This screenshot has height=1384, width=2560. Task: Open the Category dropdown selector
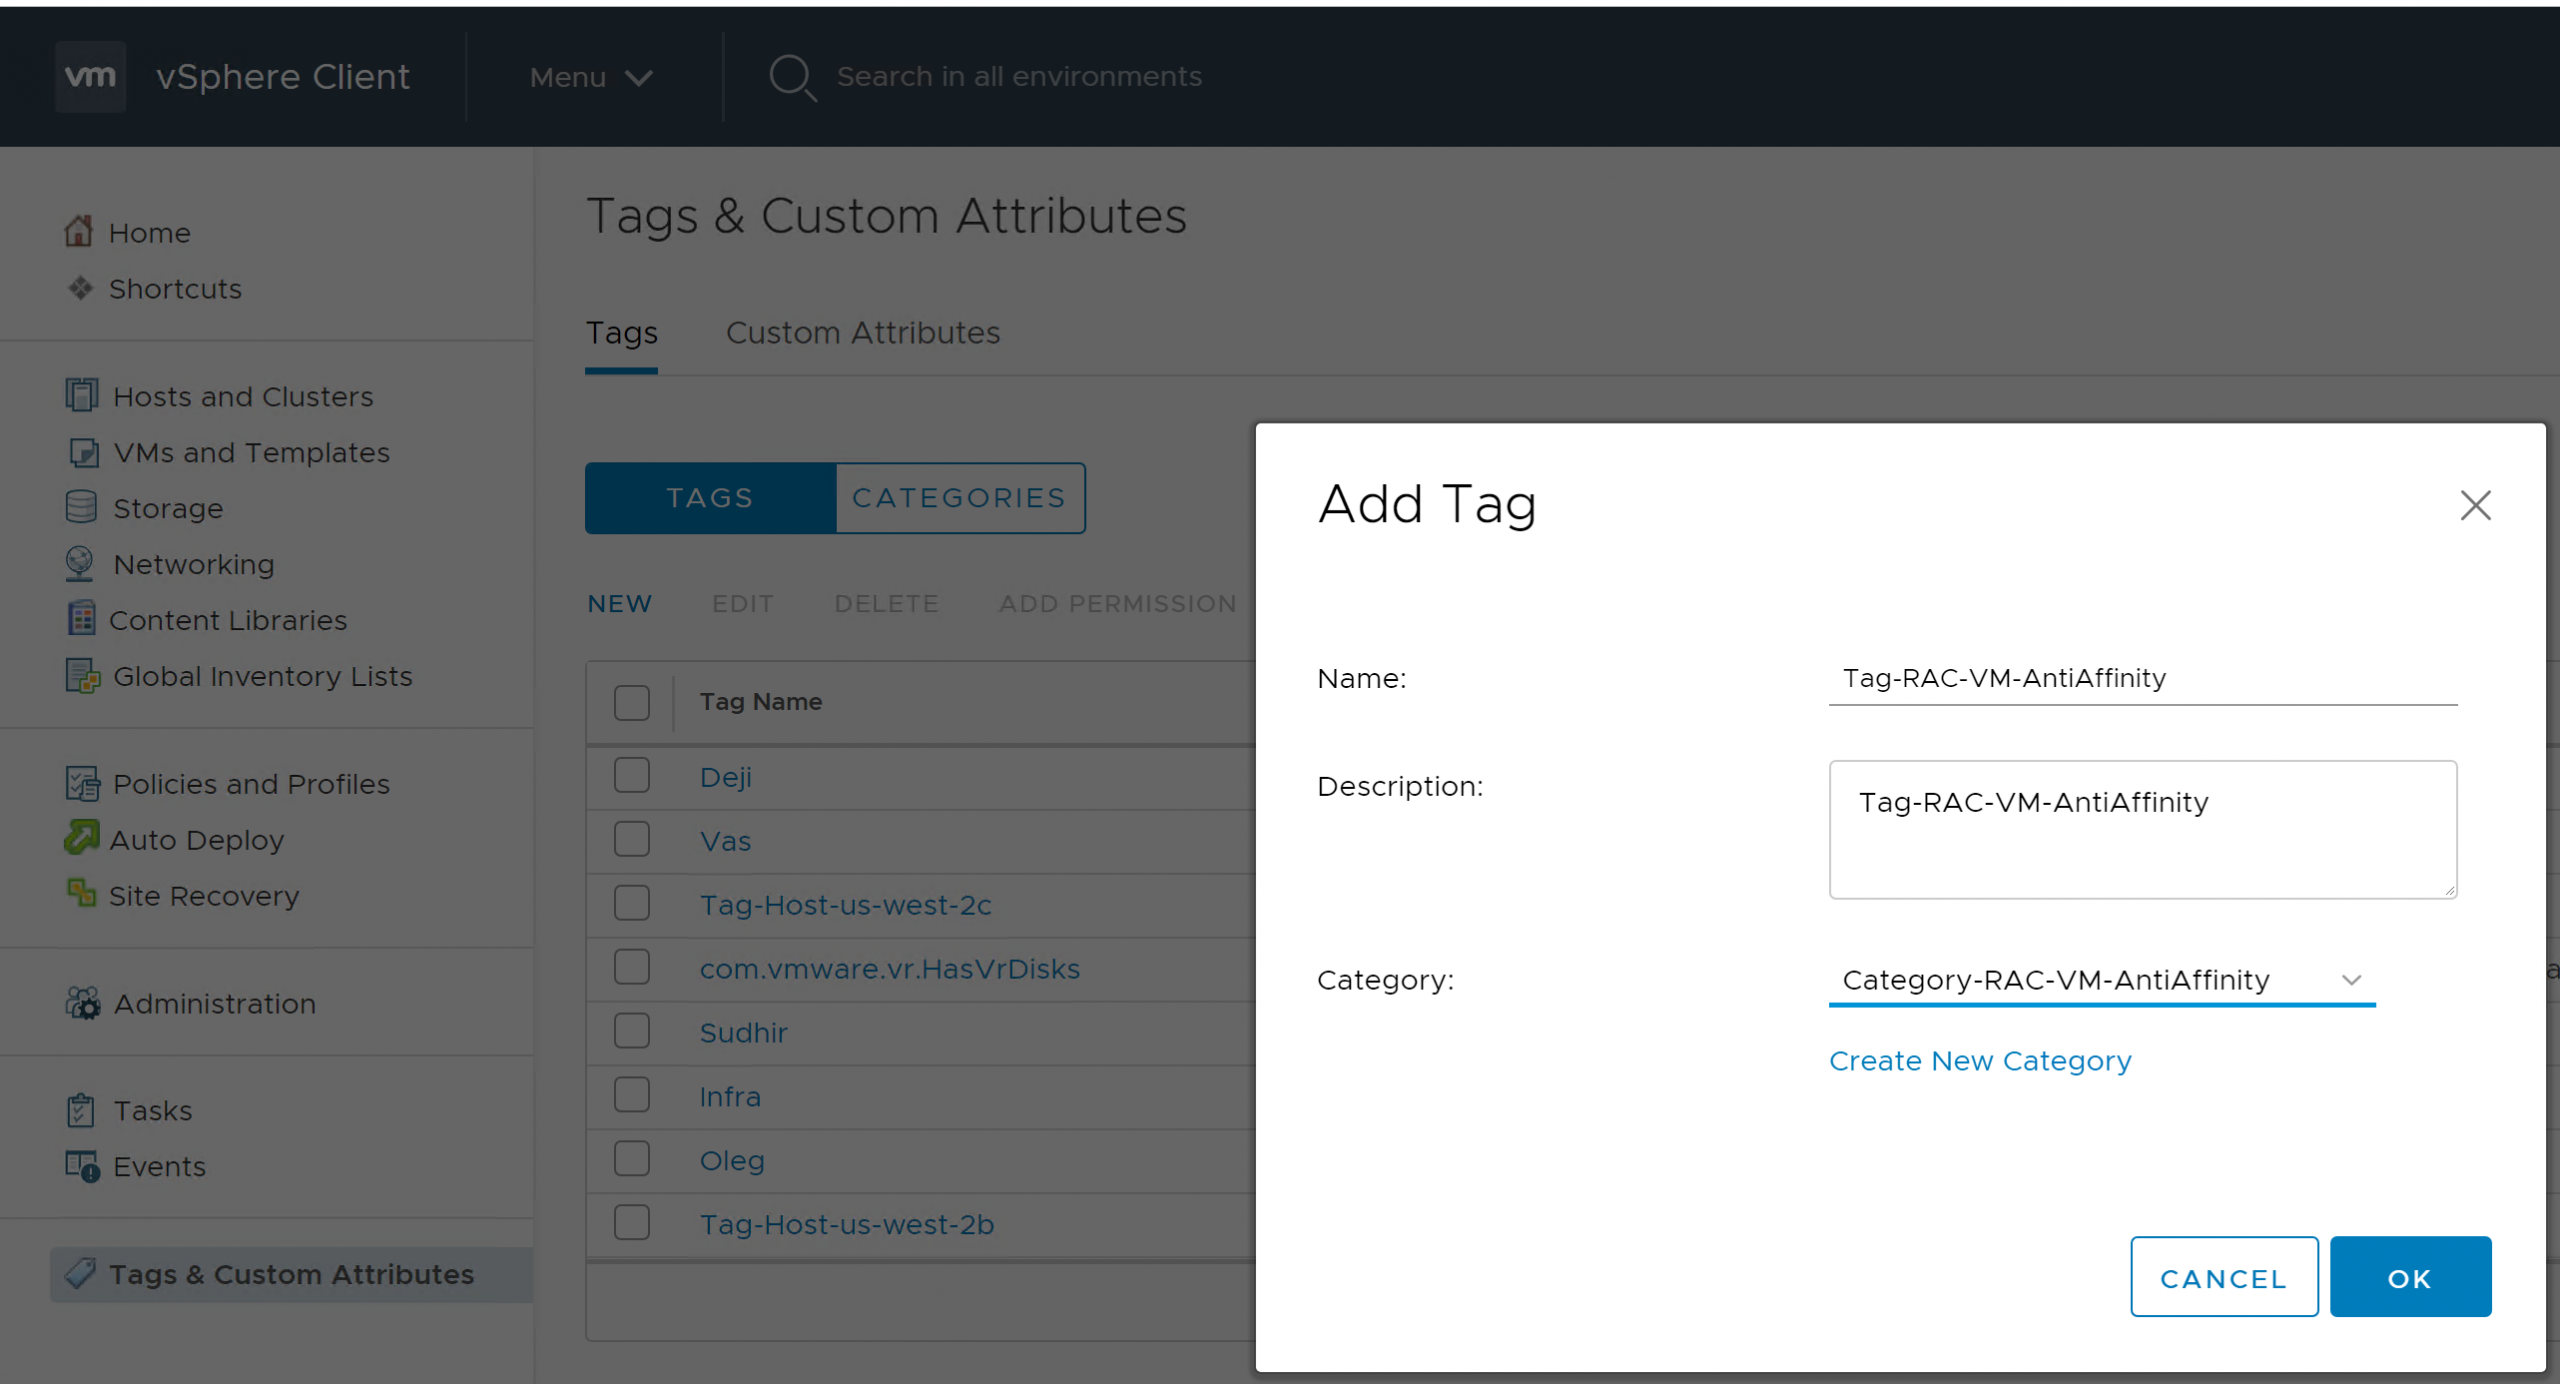click(x=2101, y=980)
